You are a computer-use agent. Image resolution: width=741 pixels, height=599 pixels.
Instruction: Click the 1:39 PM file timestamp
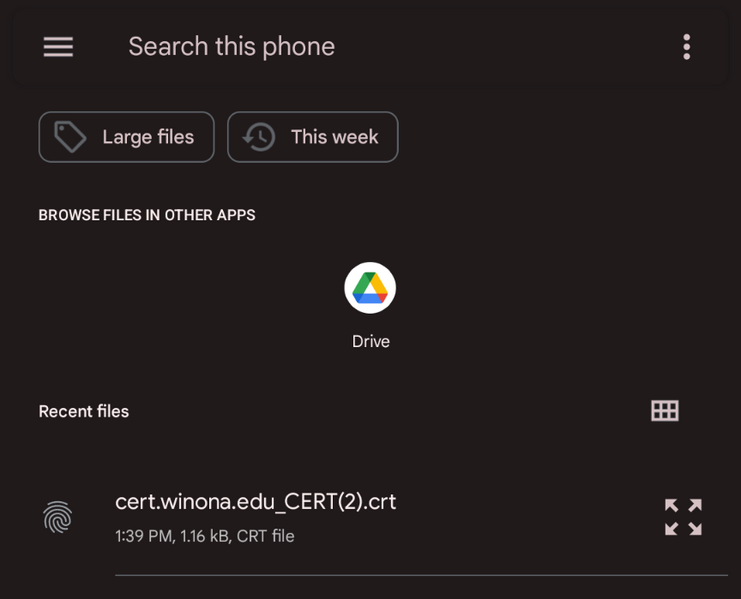(143, 537)
